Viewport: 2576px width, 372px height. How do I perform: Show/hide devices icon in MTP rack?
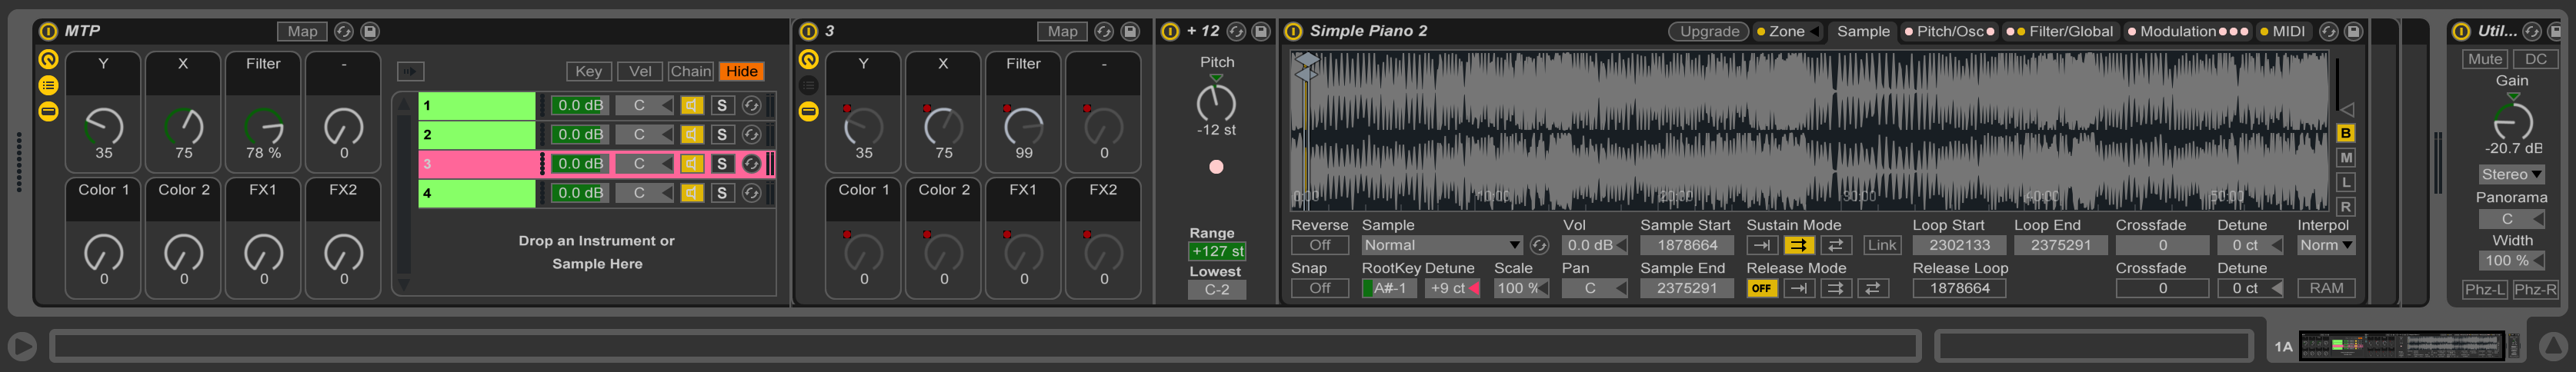click(48, 112)
